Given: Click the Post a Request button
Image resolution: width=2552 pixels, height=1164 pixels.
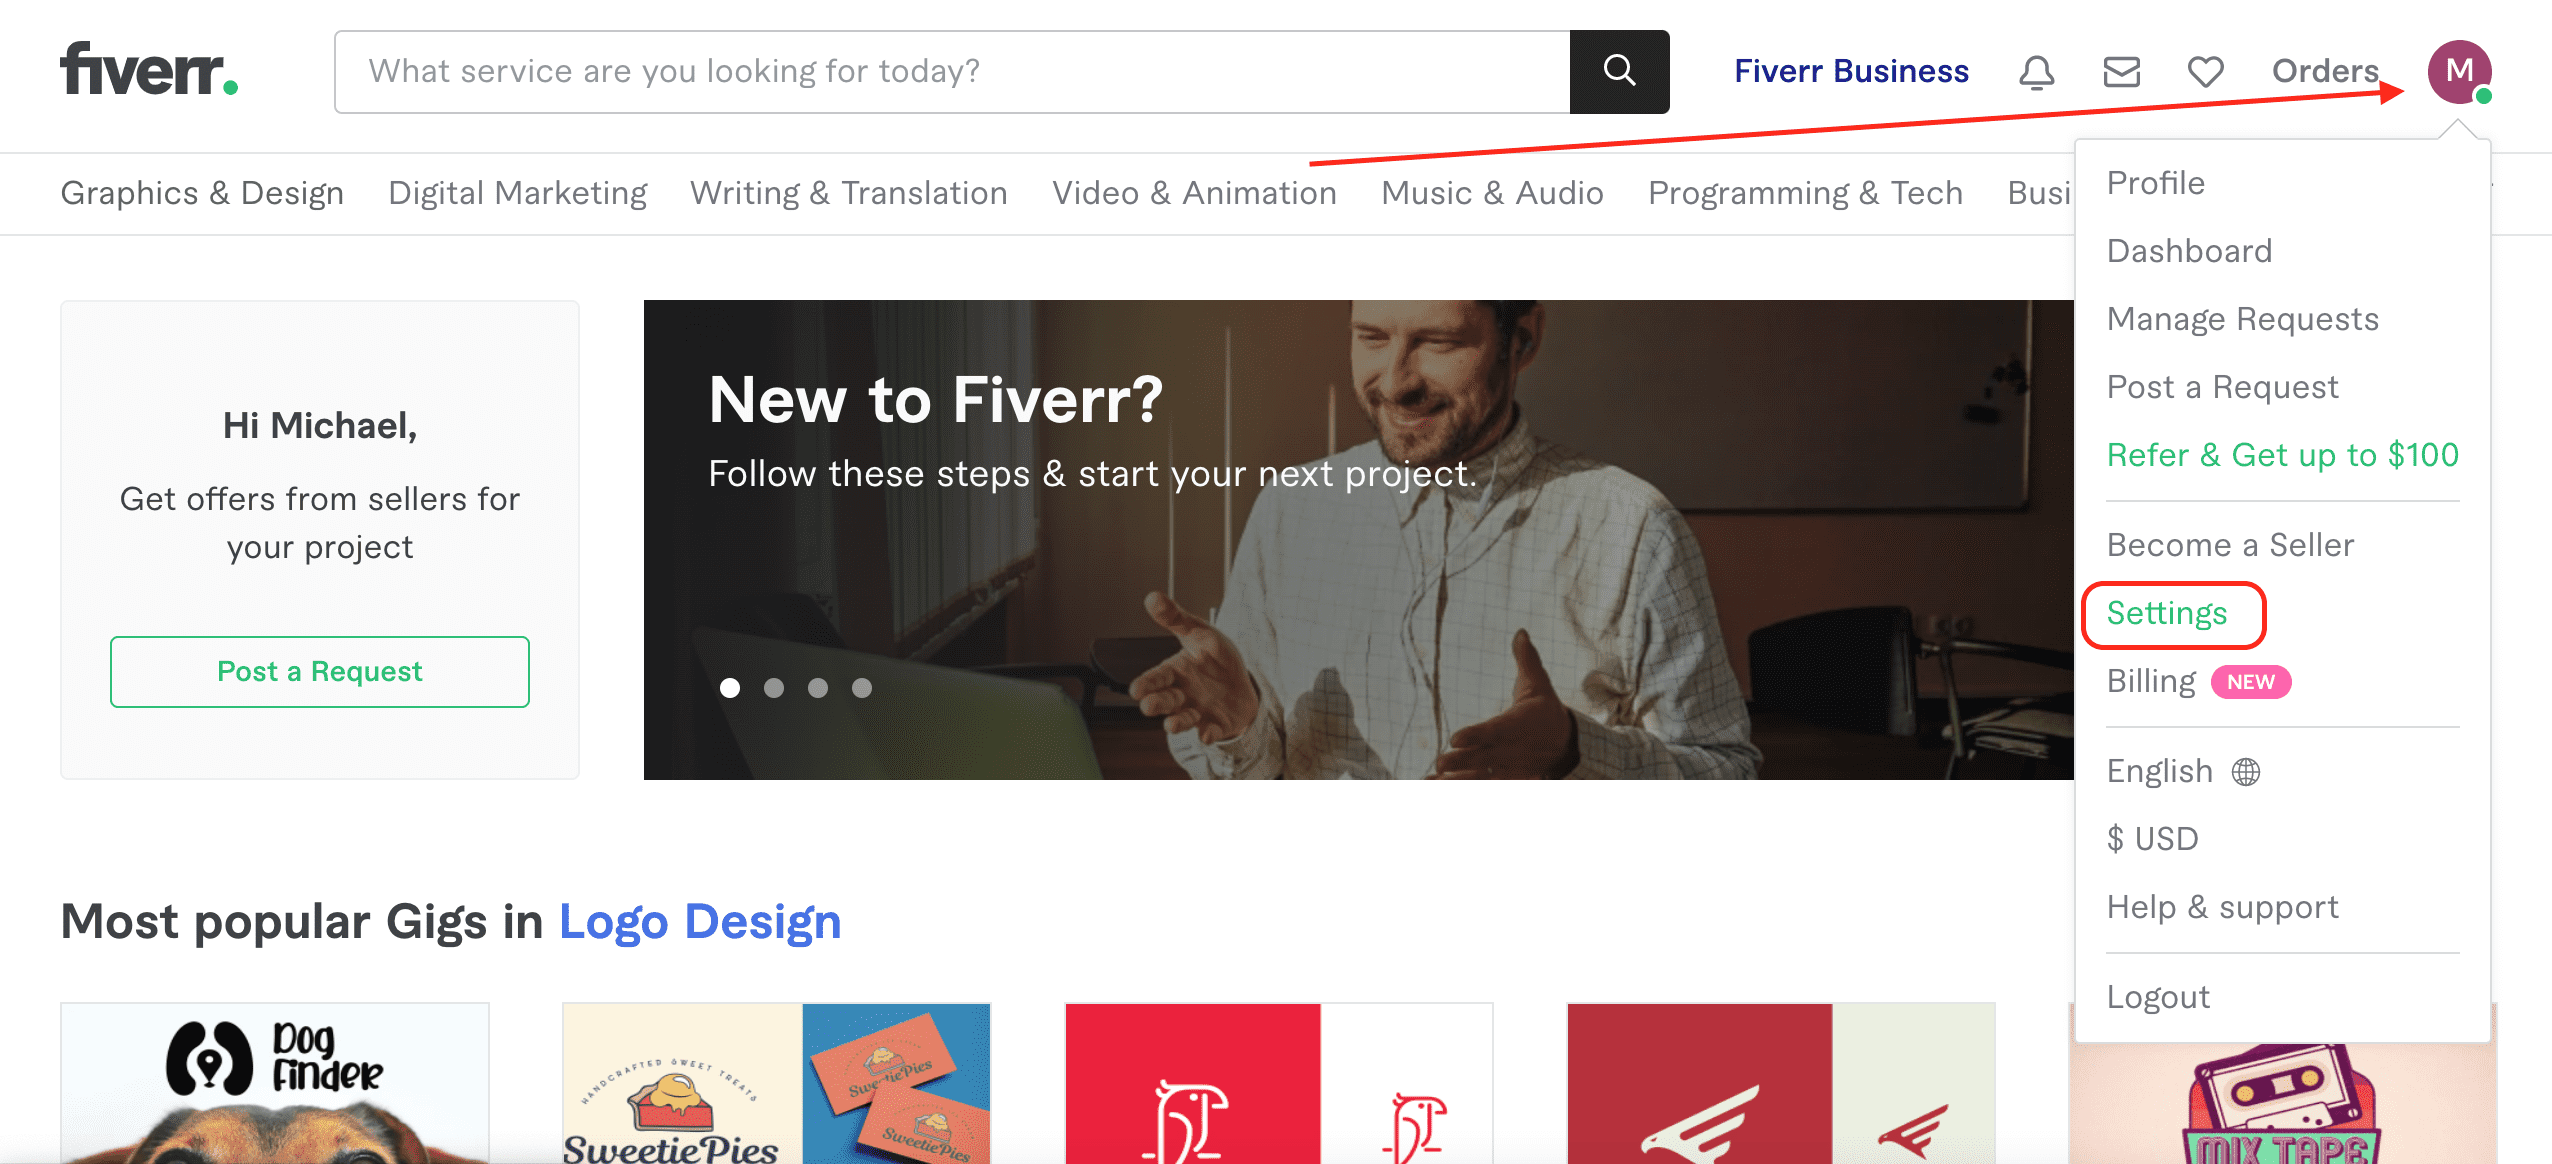Looking at the screenshot, I should tap(320, 672).
